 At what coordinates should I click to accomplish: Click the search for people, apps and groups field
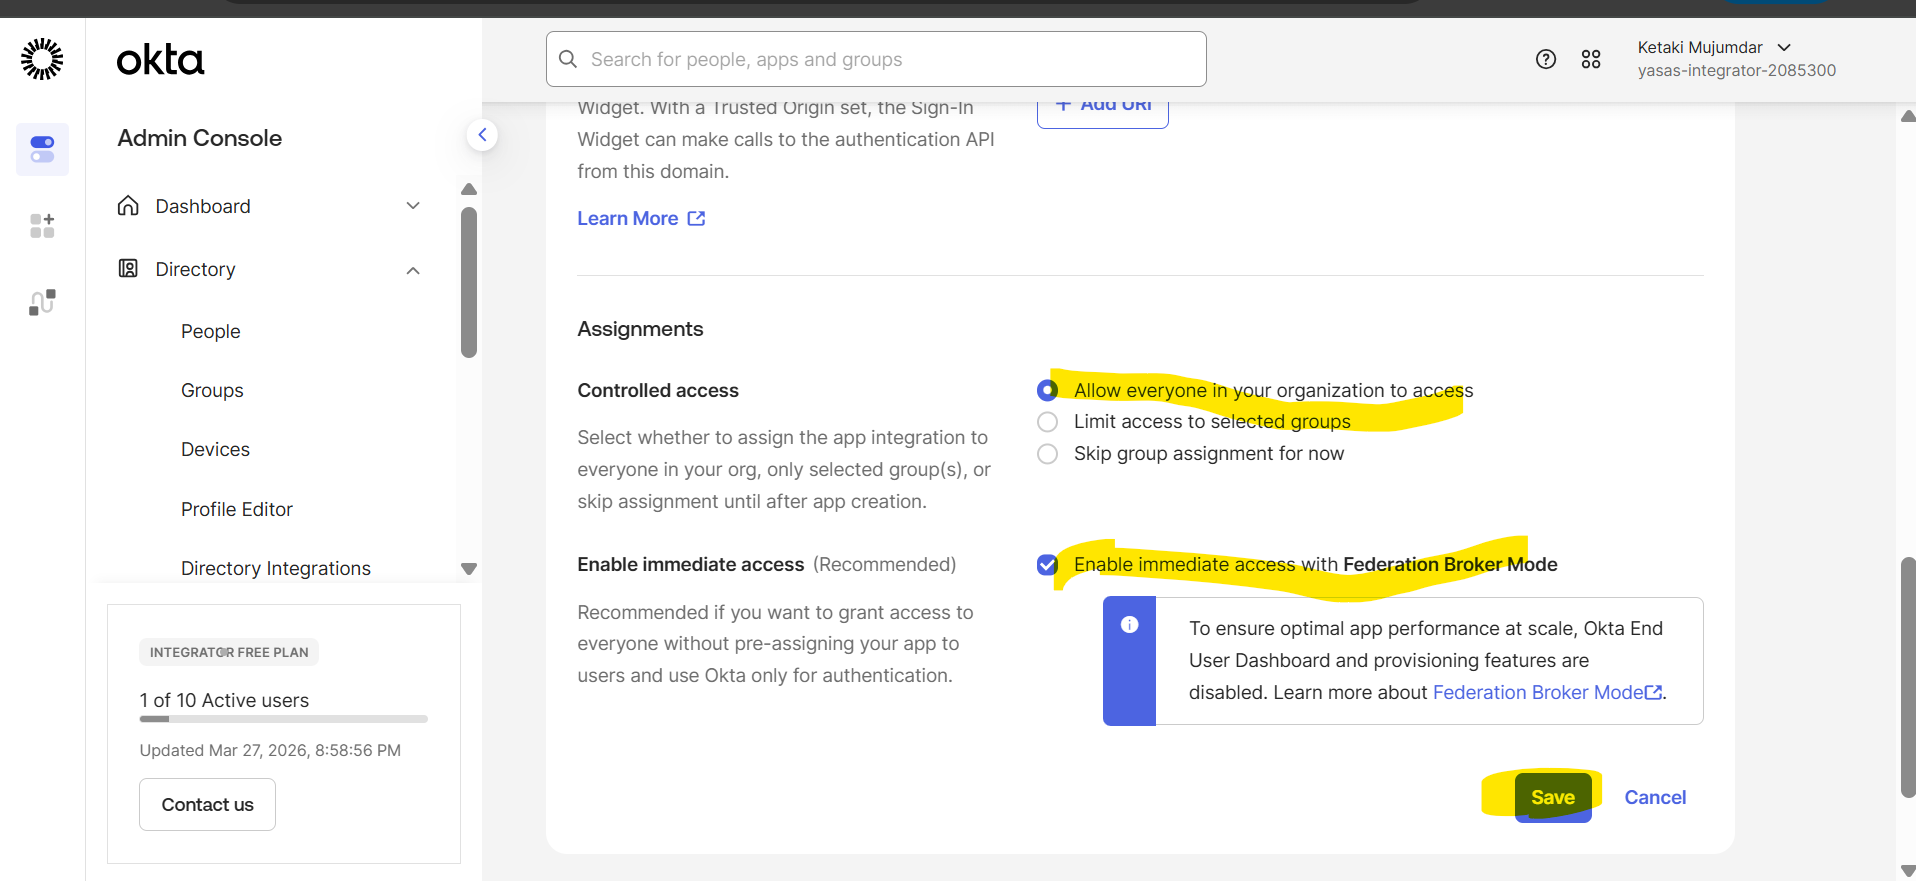[875, 59]
